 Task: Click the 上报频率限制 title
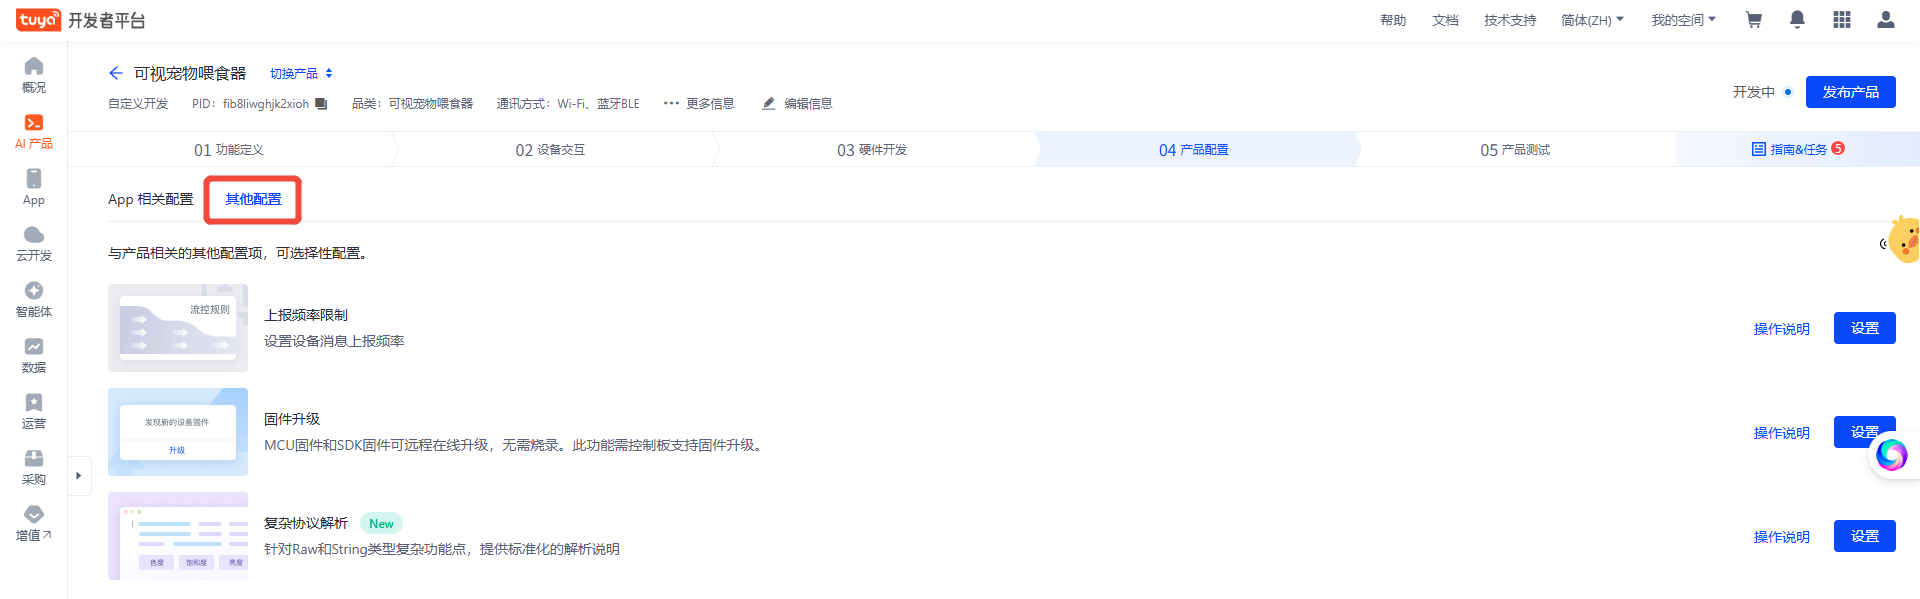pos(306,315)
